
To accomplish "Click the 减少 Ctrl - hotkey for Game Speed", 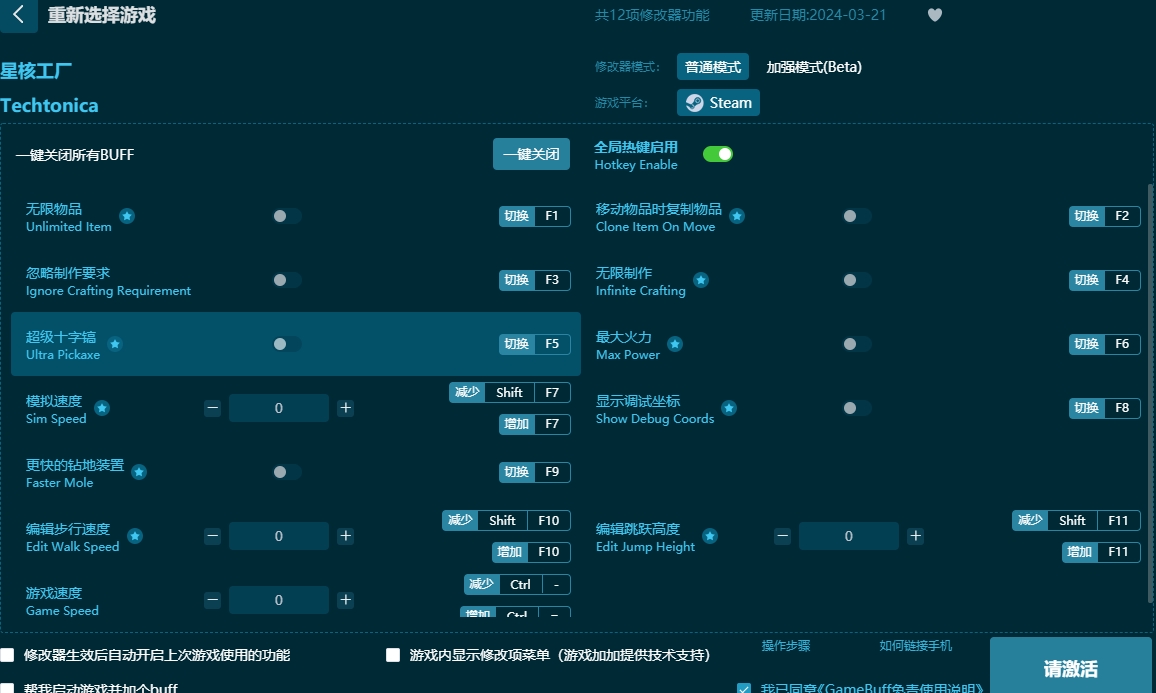I will pos(517,585).
